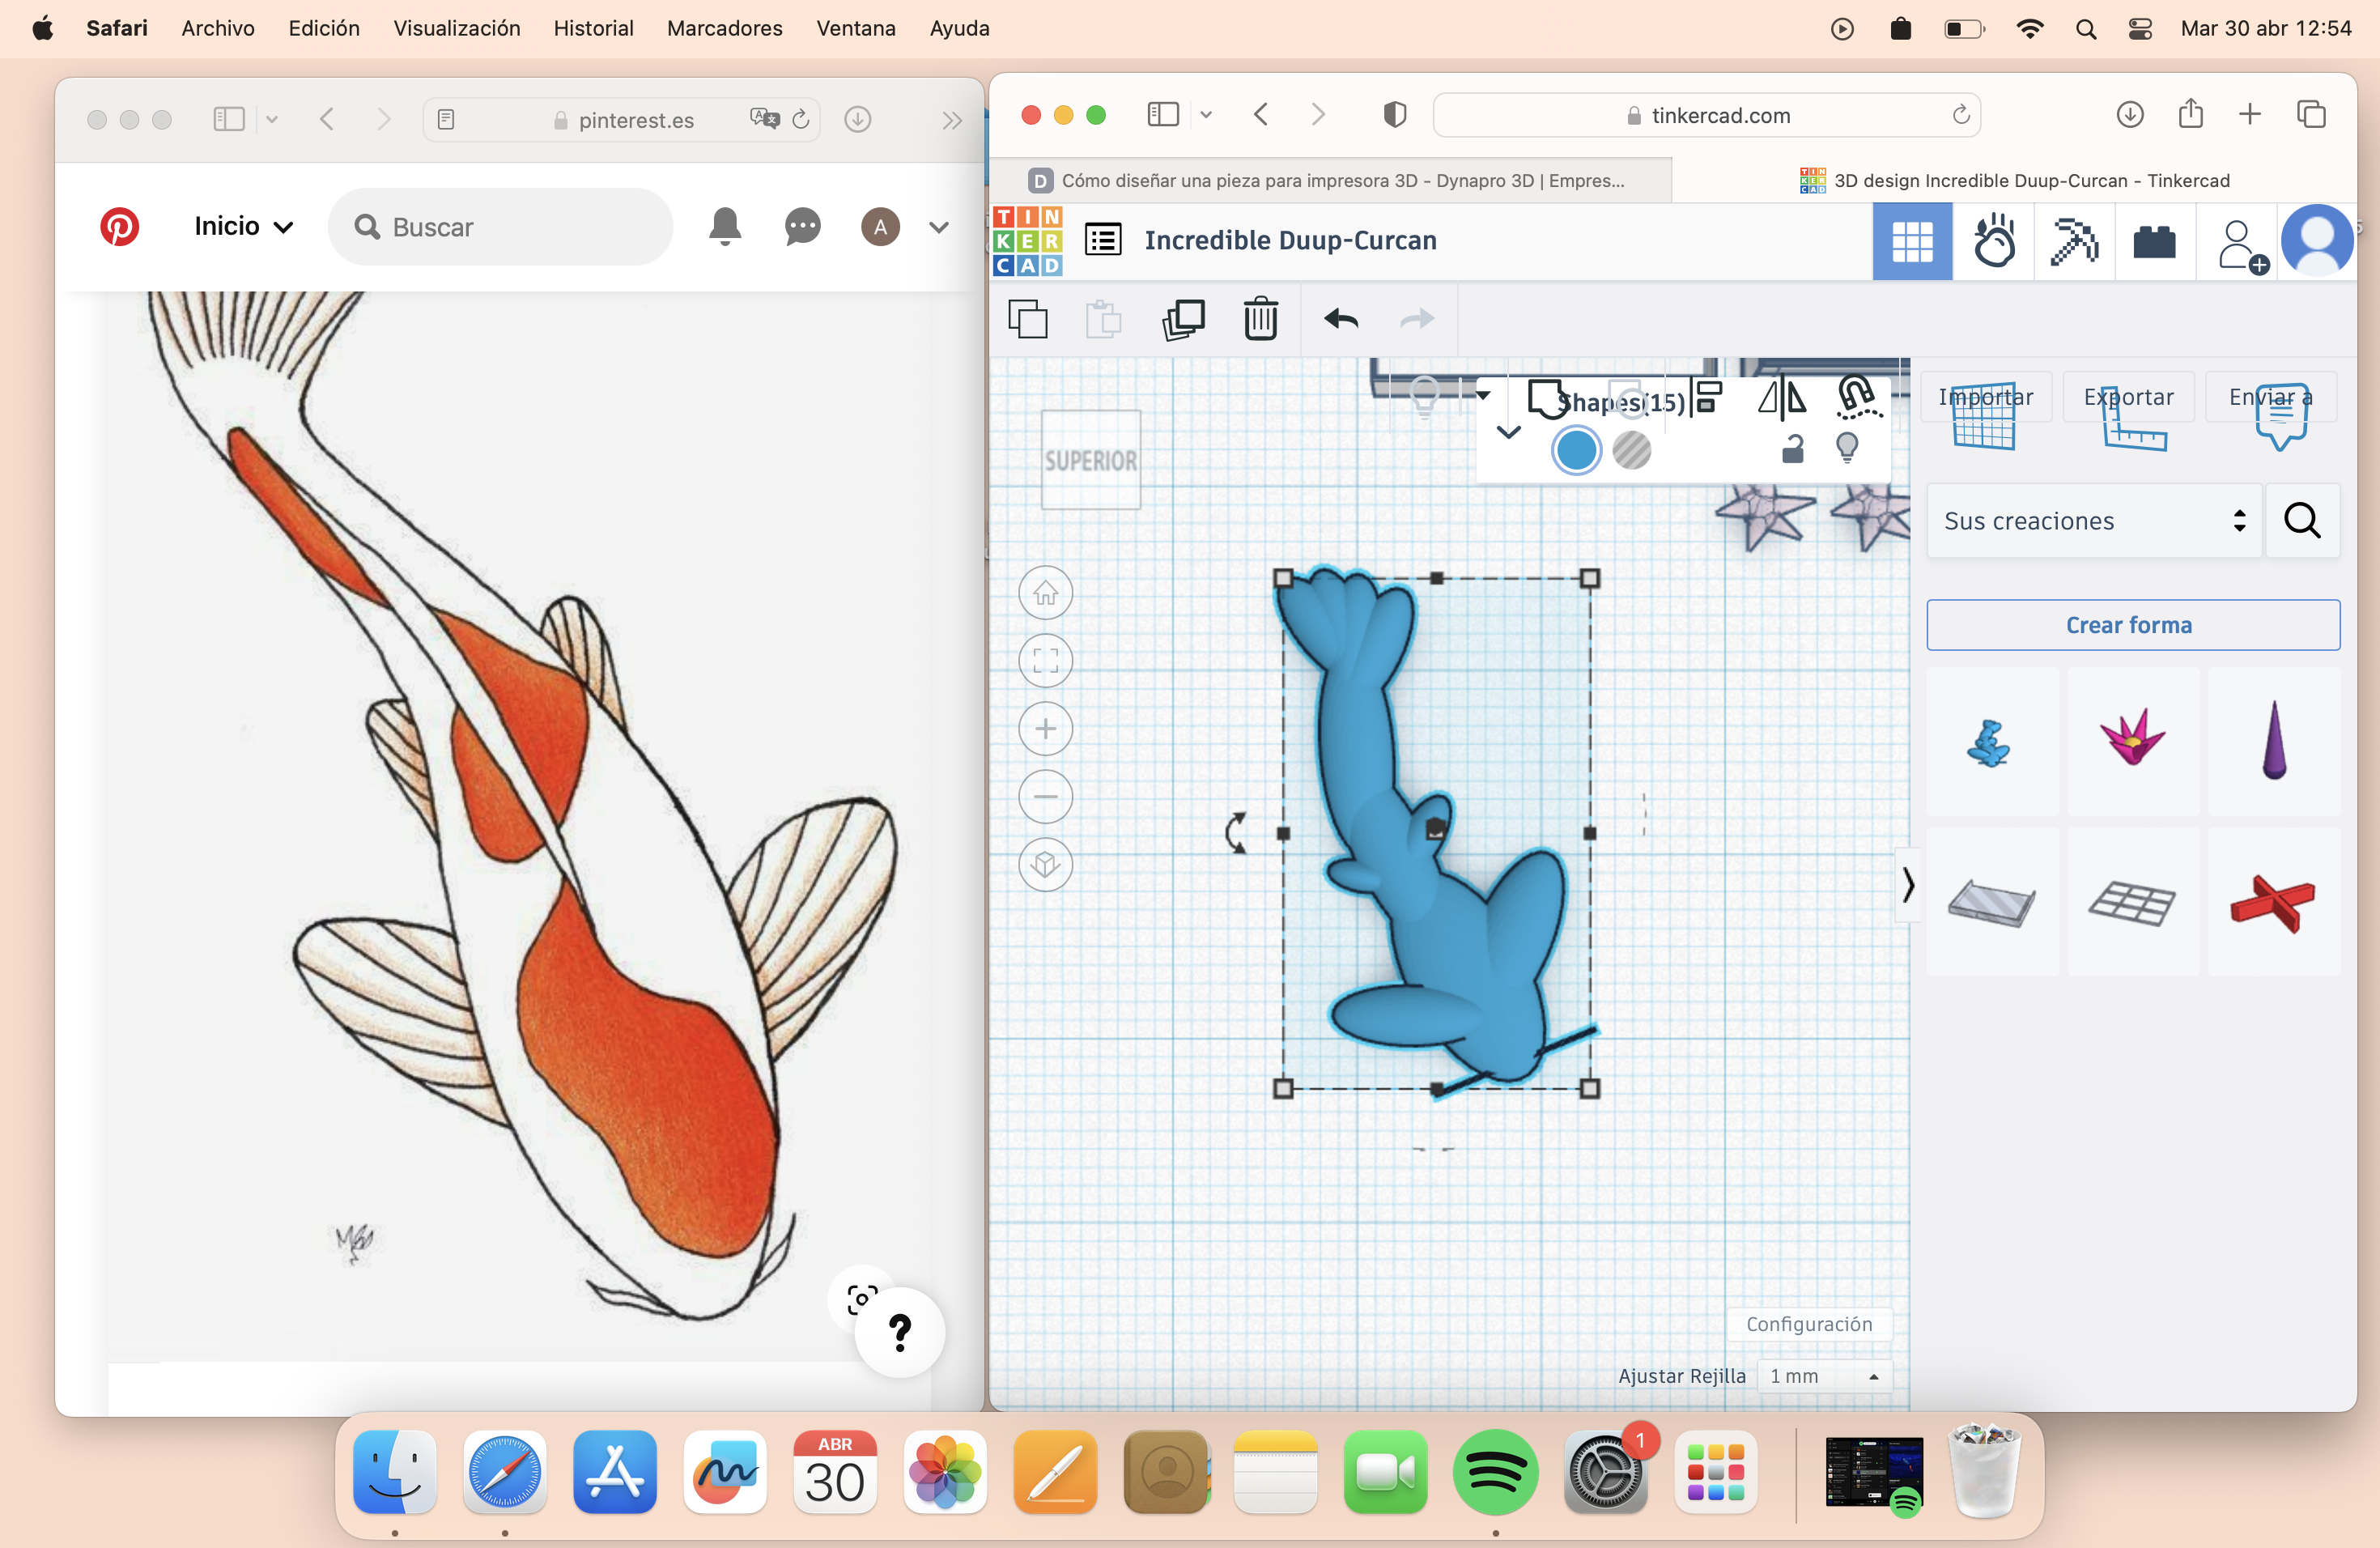Toggle Safari sidebar in tinkercad window
Image resolution: width=2380 pixels, height=1548 pixels.
tap(1163, 115)
